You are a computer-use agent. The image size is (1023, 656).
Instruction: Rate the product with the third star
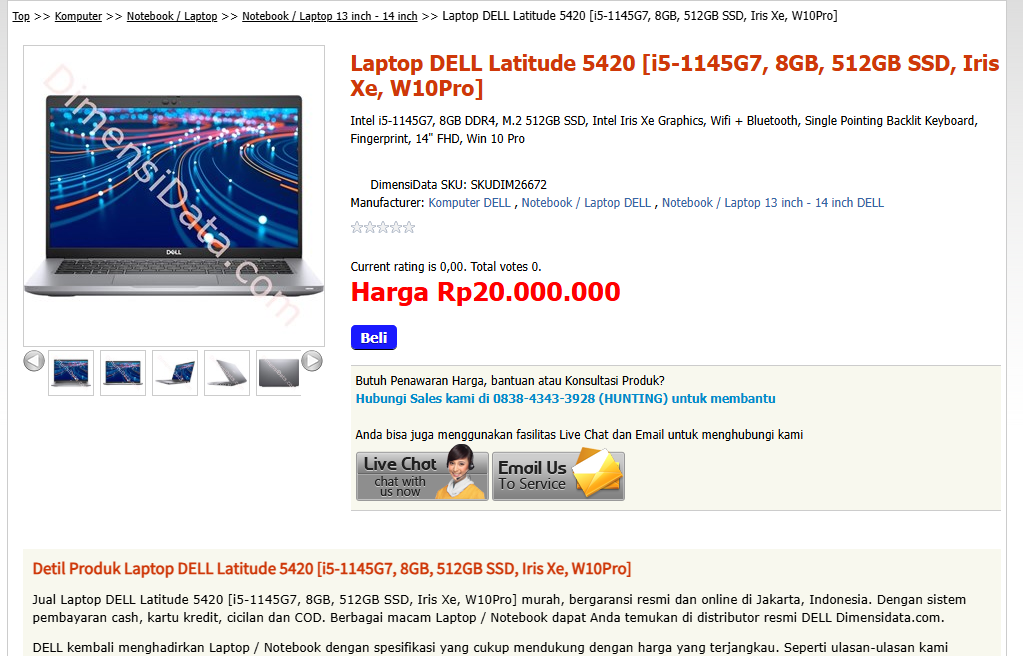[x=383, y=227]
